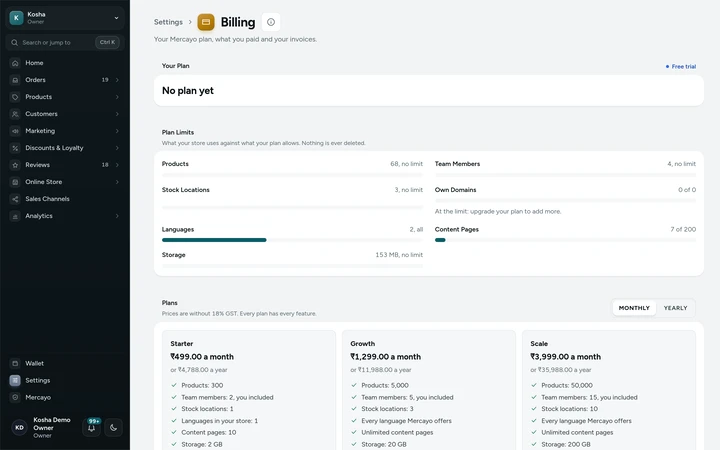Viewport: 720px width, 450px height.
Task: Click the Kosha K avatar logo
Action: (17, 17)
